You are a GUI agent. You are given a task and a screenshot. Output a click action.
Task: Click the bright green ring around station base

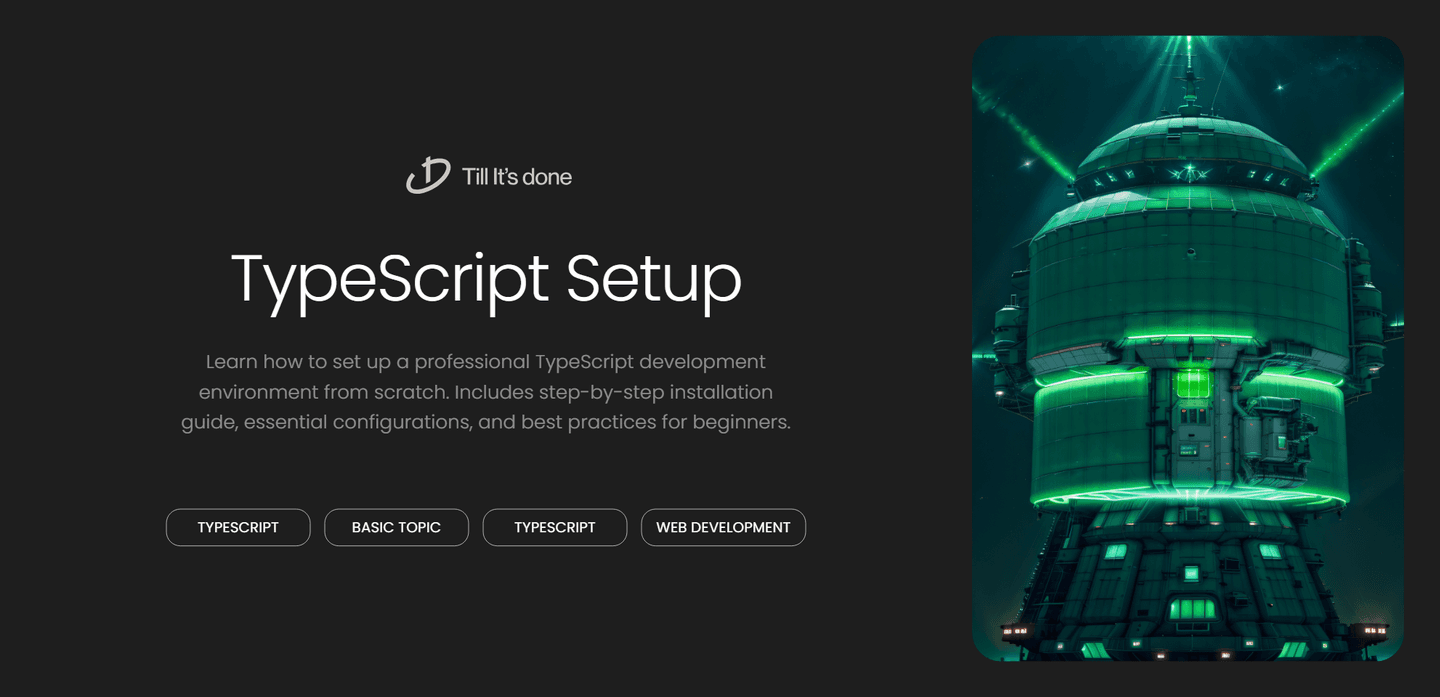(1188, 495)
